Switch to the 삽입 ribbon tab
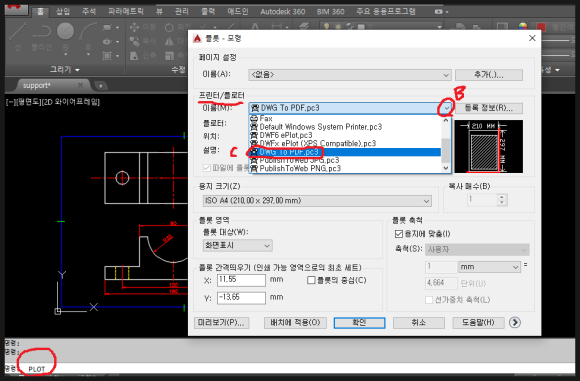 click(63, 11)
